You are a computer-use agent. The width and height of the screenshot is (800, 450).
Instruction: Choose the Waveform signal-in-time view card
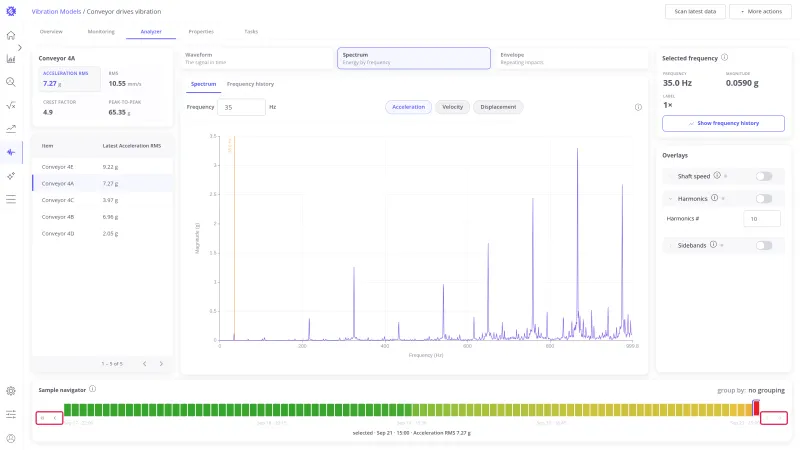coord(258,58)
